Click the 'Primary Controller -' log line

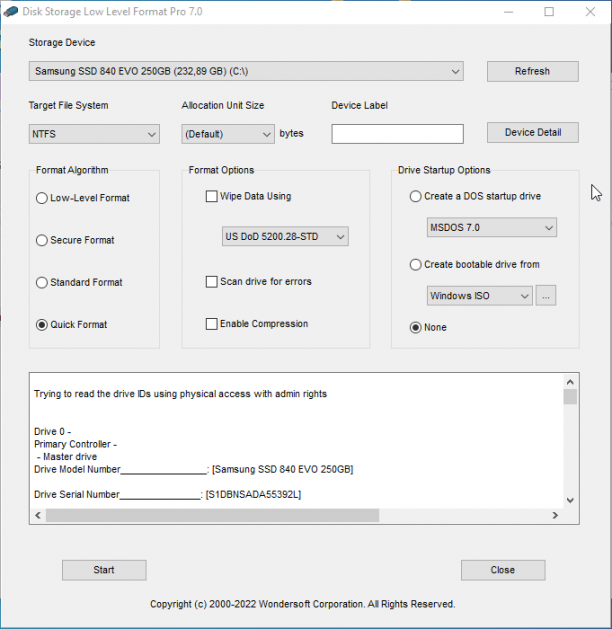click(75, 444)
